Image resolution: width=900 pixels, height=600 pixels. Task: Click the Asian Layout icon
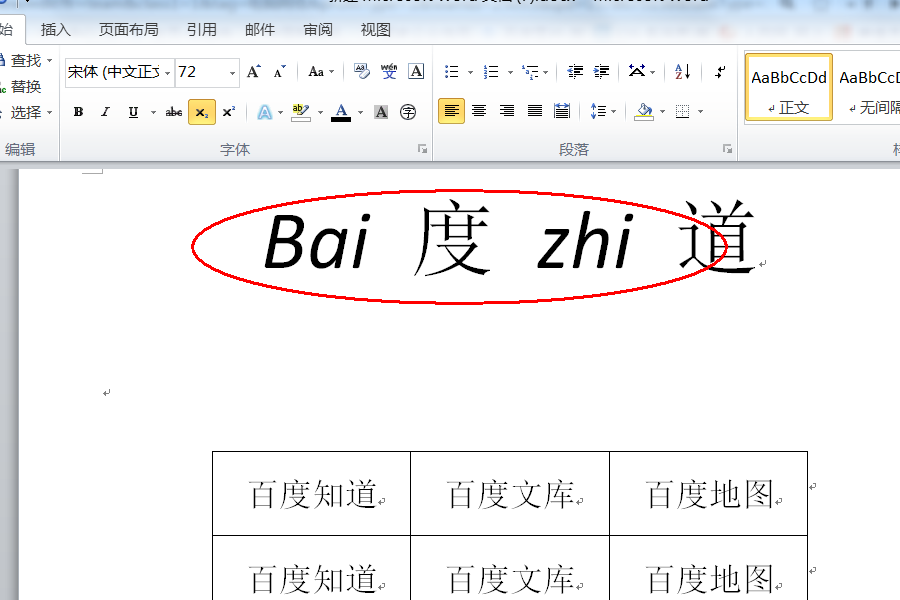coord(637,72)
